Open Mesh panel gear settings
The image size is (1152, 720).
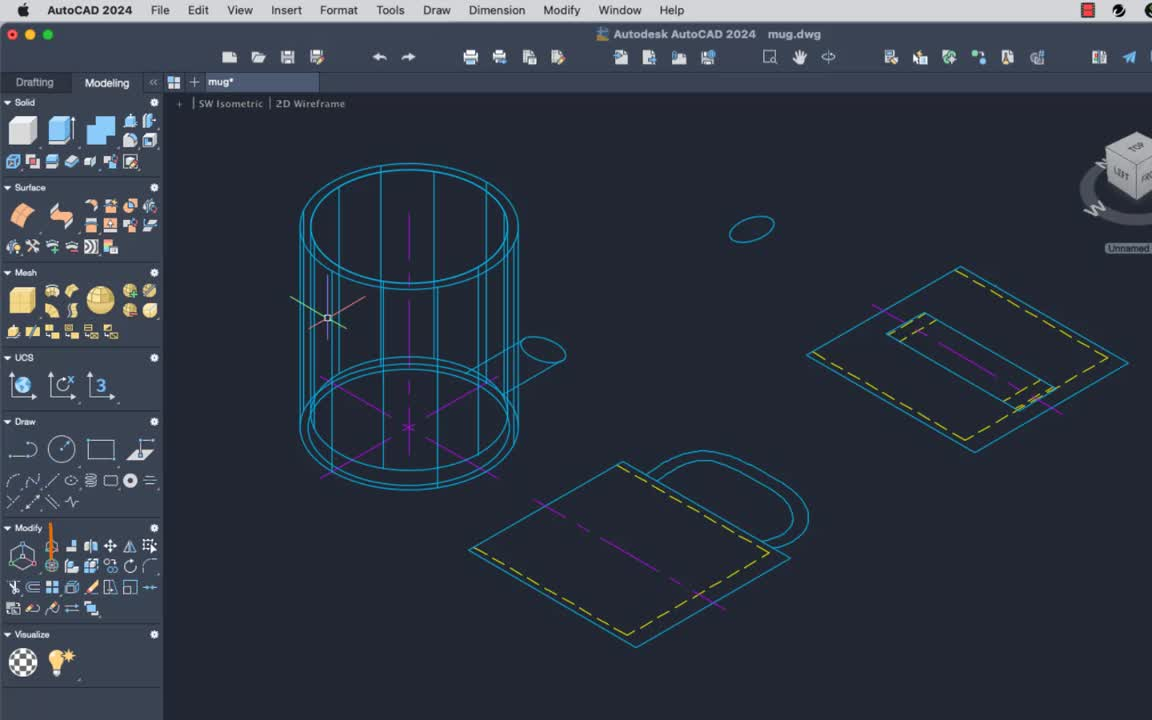tap(154, 273)
